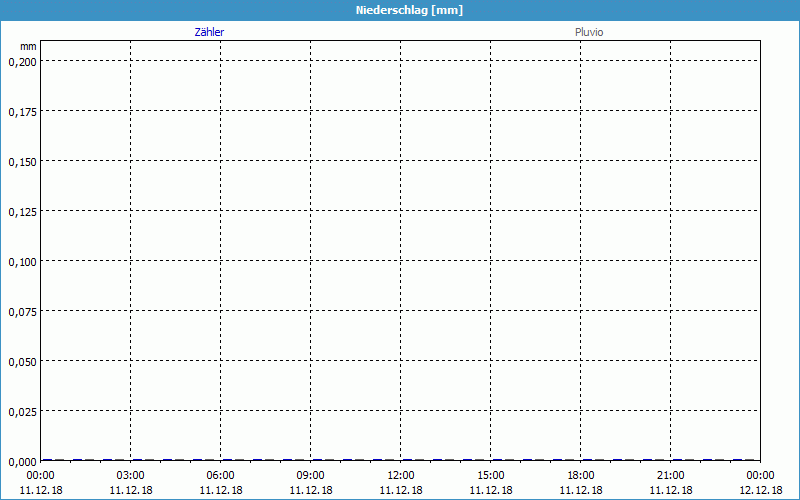Click the 0,175 y-axis value

tap(22, 112)
